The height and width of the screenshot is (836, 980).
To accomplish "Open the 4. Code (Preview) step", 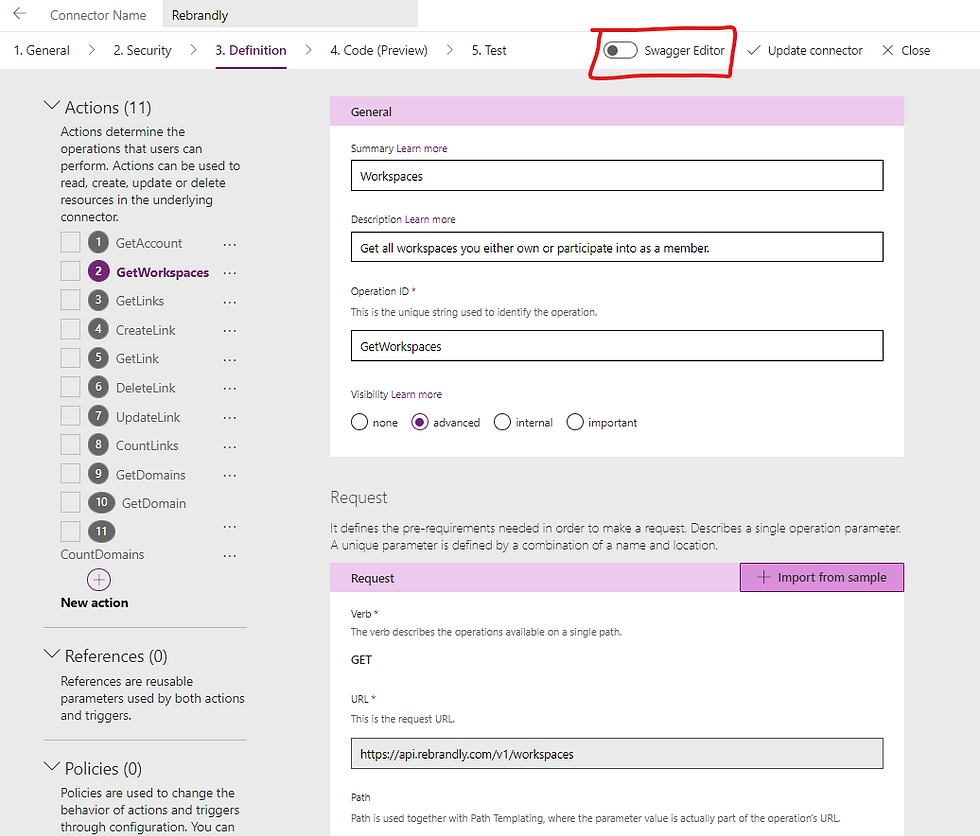I will tap(379, 50).
